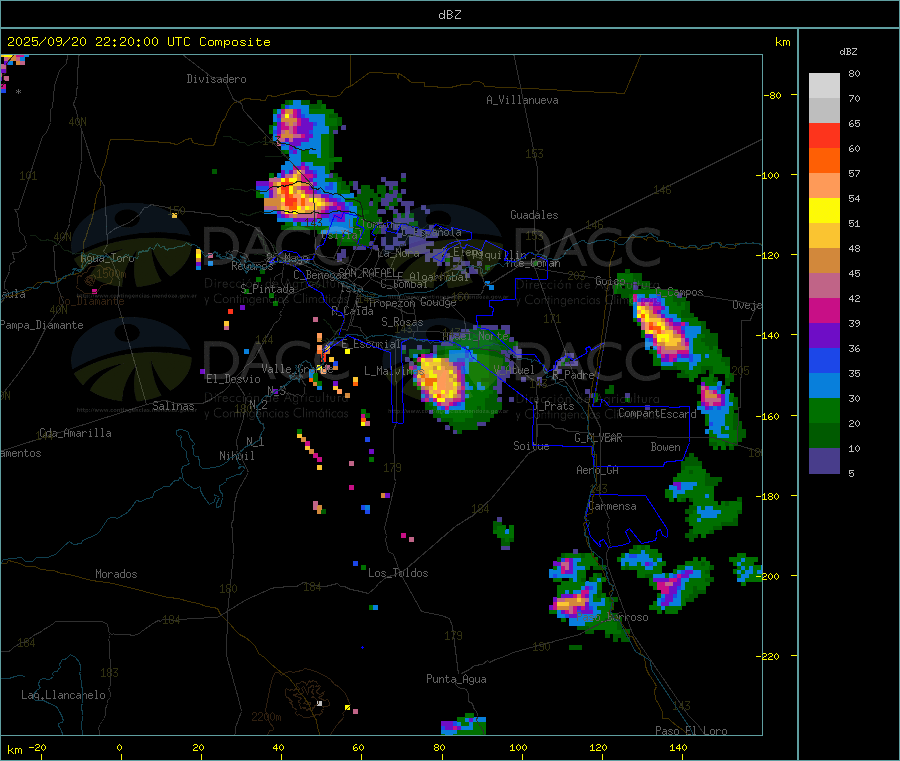Click the 20 dBZ green legend swatch

pos(824,436)
